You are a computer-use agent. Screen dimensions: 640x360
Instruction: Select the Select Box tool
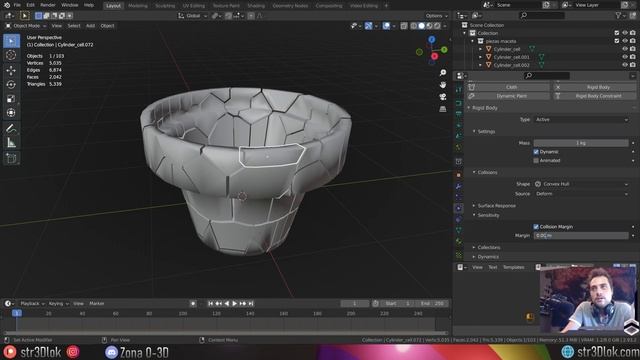pyautogui.click(x=11, y=41)
